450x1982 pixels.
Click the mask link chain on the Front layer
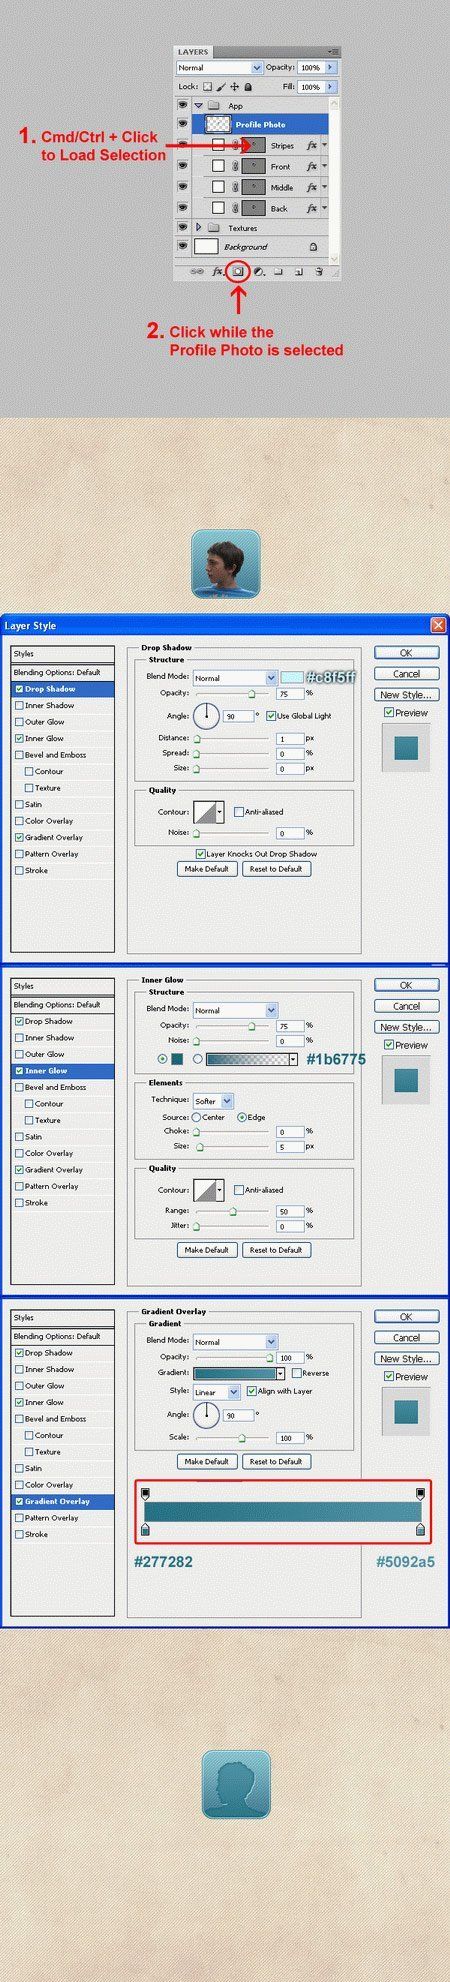tap(234, 166)
